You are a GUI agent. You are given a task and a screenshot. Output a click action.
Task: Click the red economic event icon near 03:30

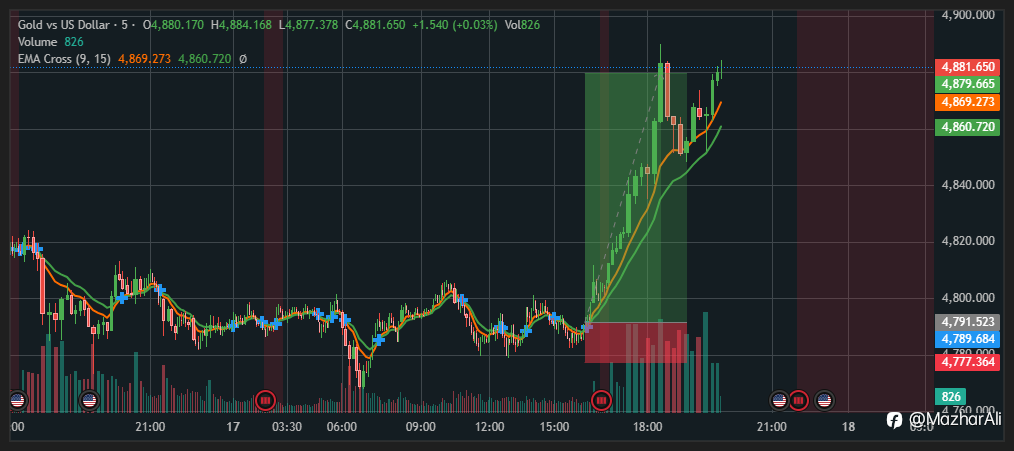265,401
